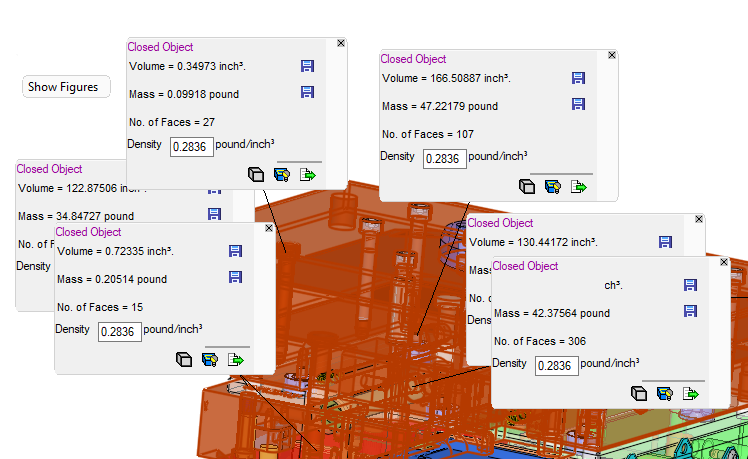
Task: Click the cube icon in 27-faces panel
Action: [x=256, y=174]
